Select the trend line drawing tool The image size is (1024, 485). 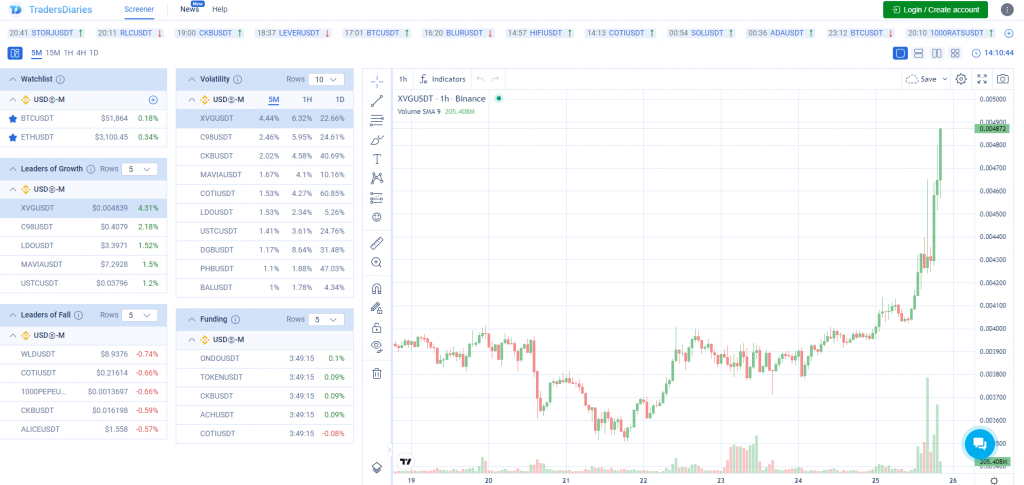(x=377, y=101)
